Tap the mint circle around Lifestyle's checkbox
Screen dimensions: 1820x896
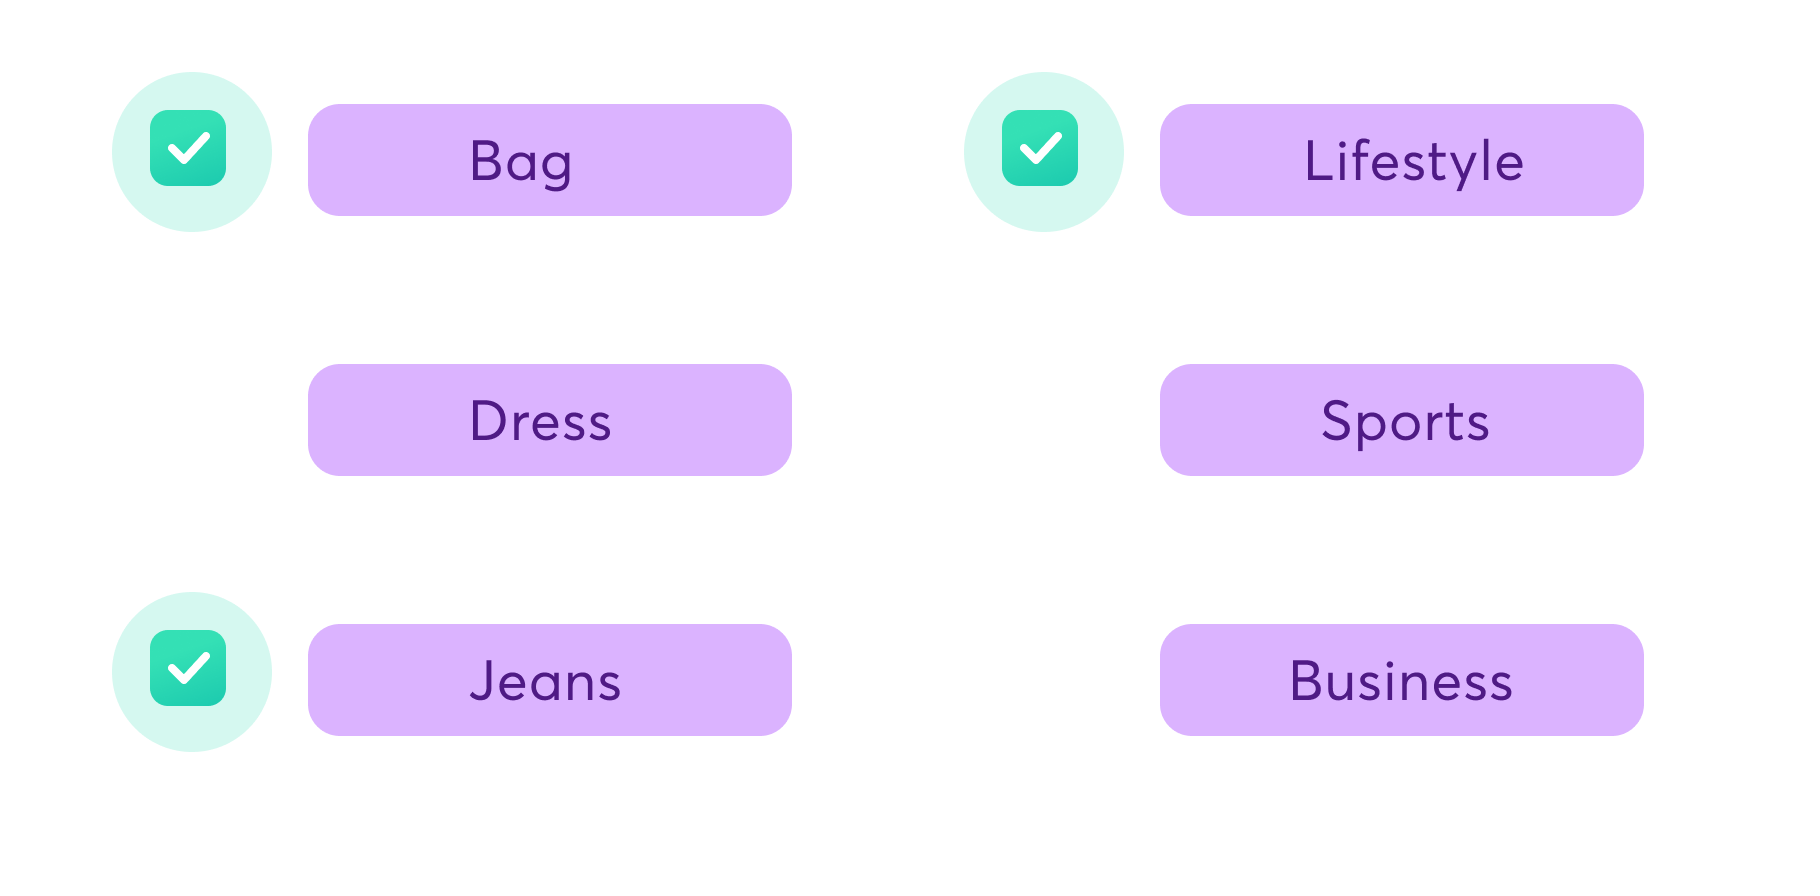pyautogui.click(x=1044, y=152)
